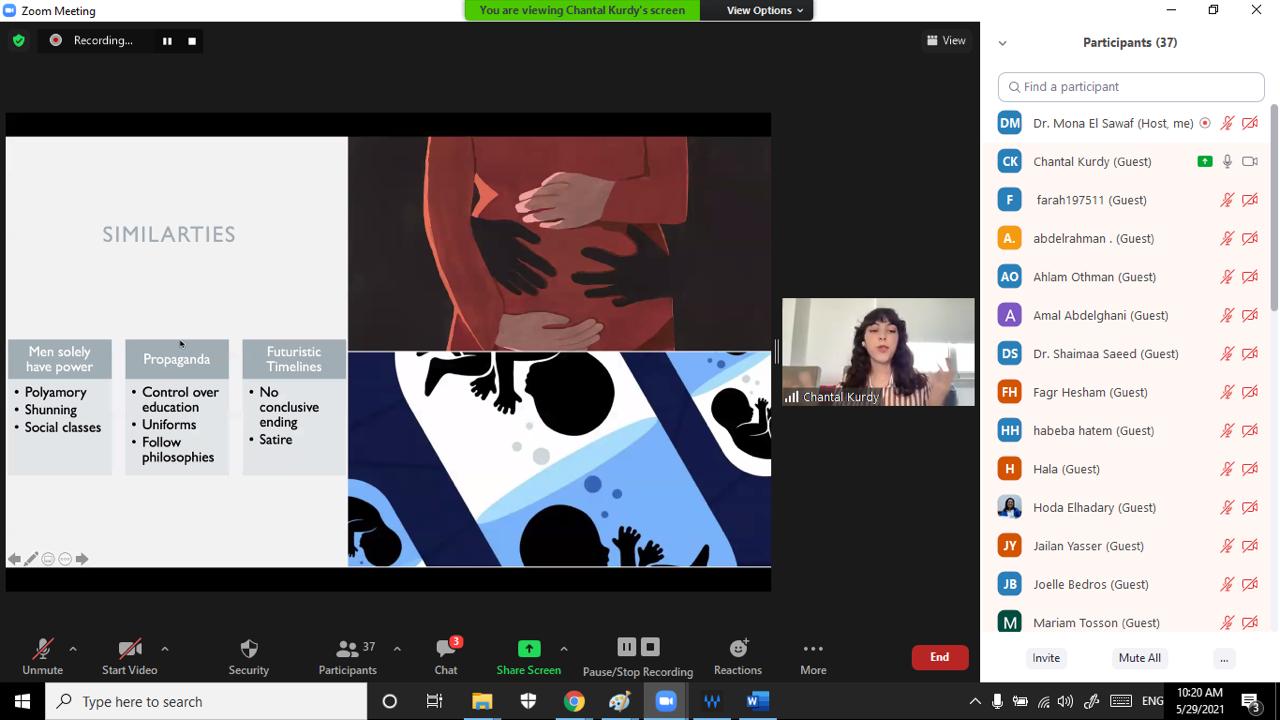The image size is (1280, 720).
Task: Open the View layout menu
Action: pyautogui.click(x=946, y=41)
